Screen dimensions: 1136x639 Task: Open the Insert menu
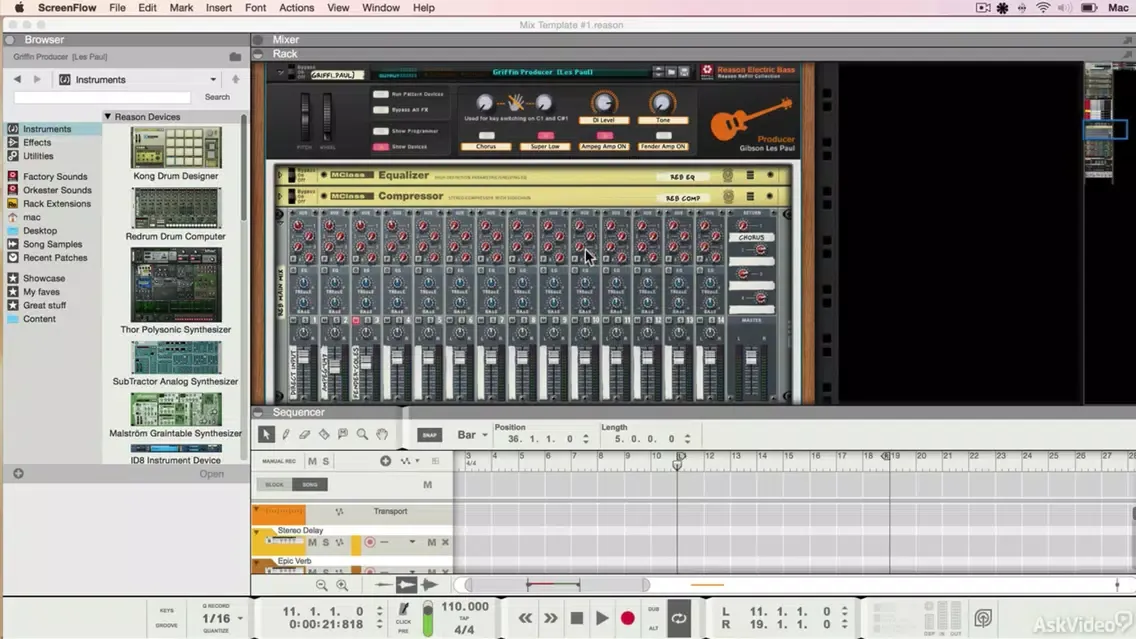click(x=219, y=8)
